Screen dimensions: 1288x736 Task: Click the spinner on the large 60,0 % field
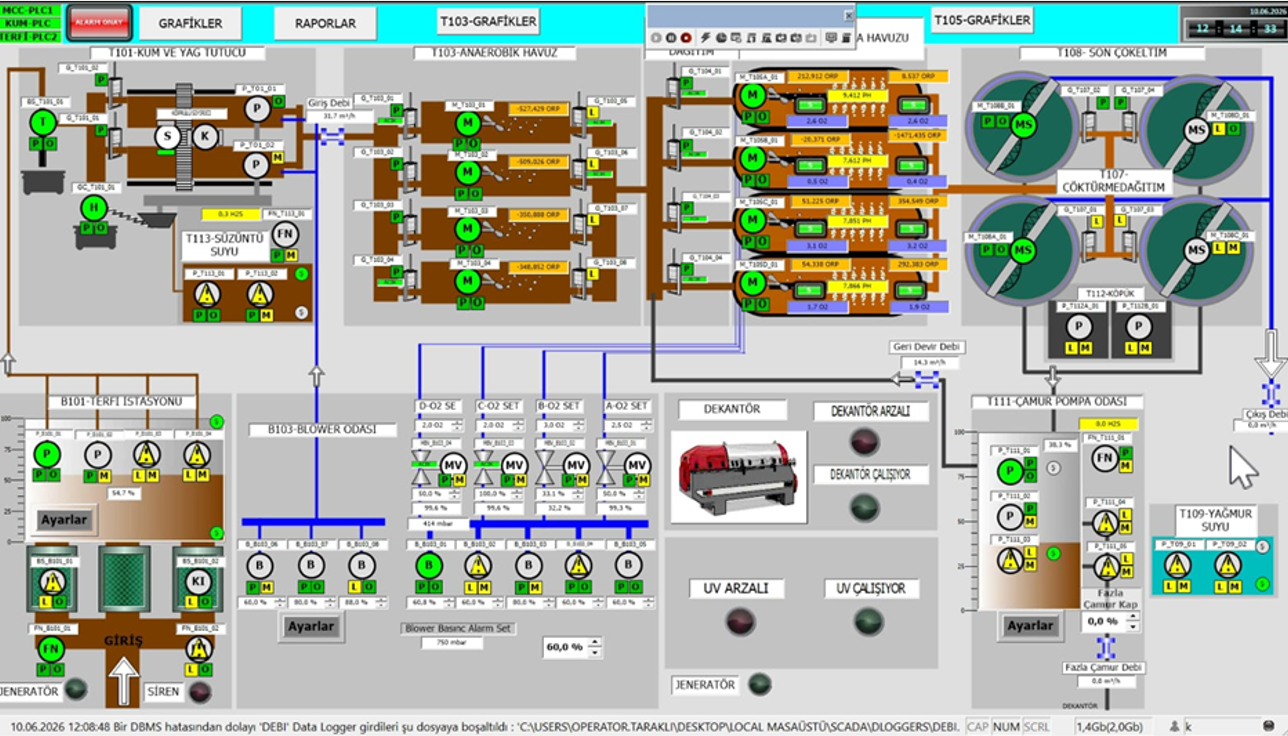[595, 647]
